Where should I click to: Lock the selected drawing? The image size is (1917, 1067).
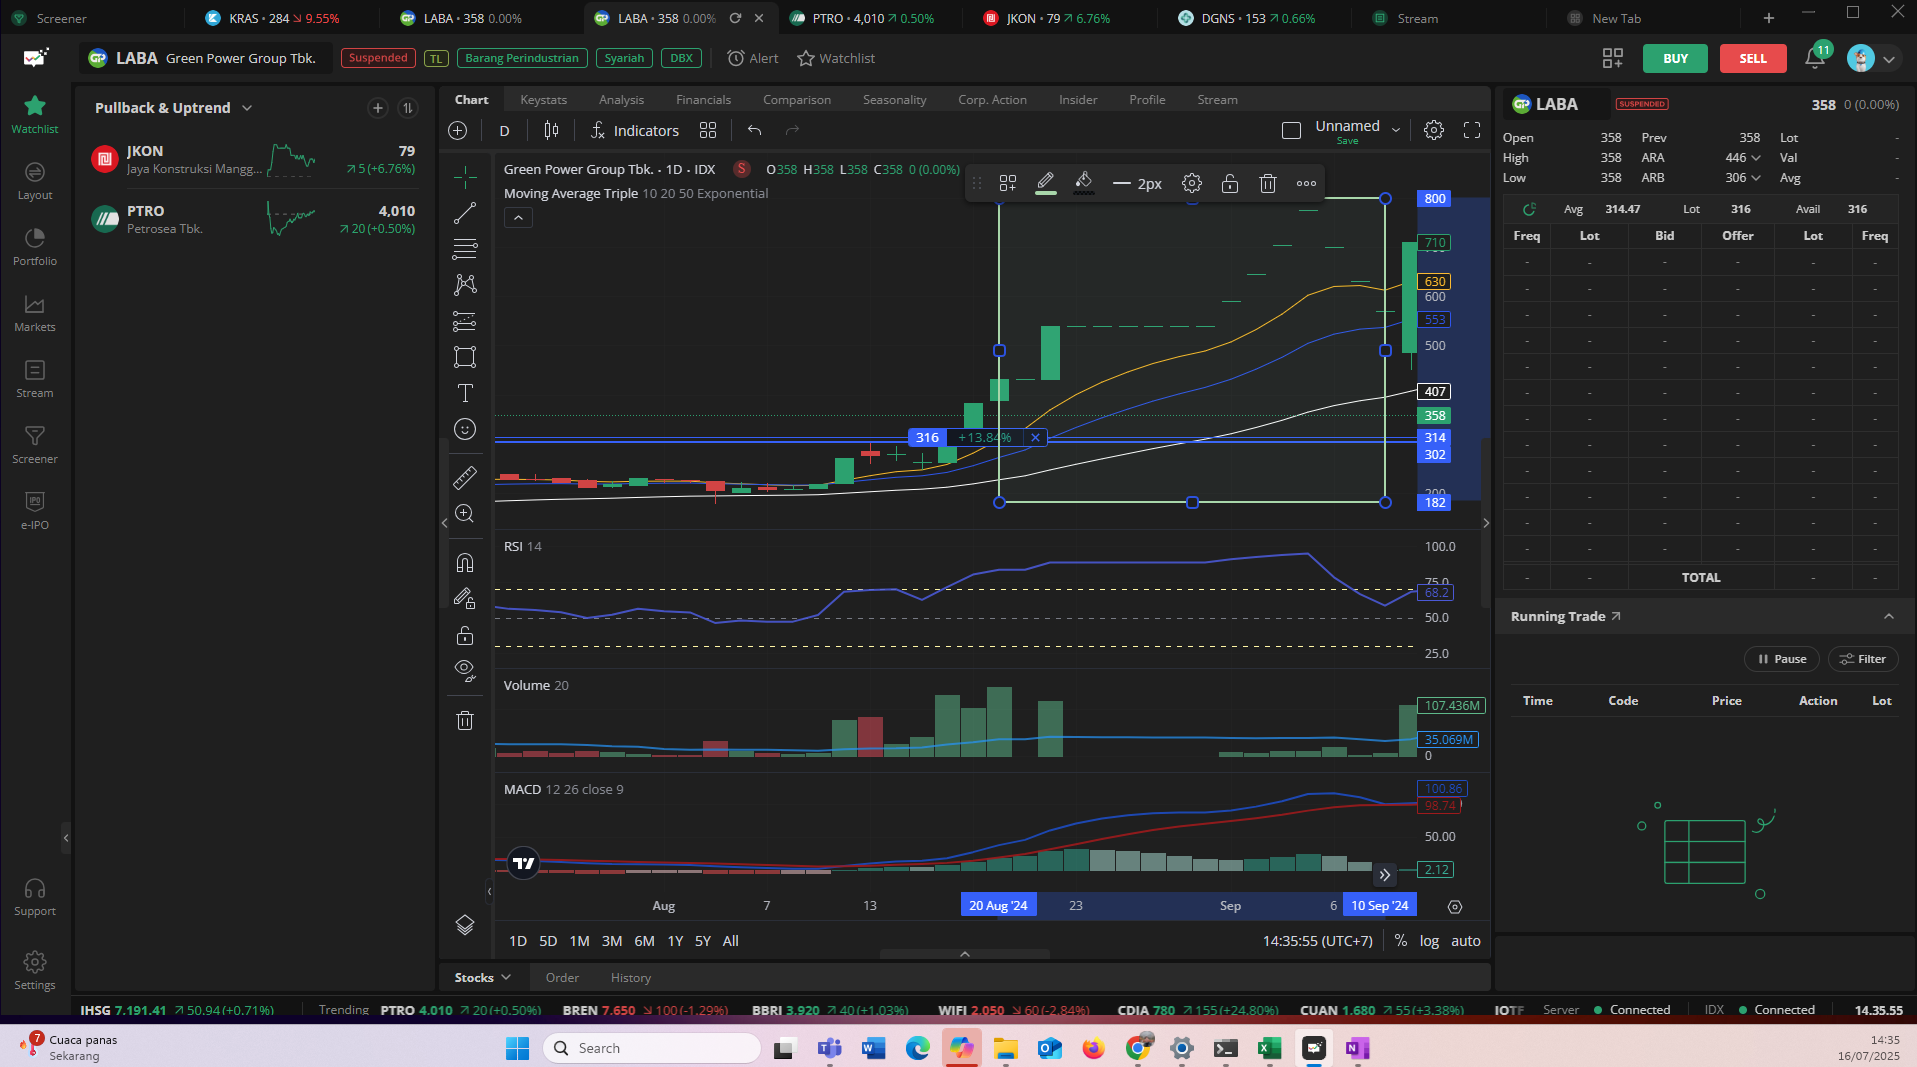coord(1230,183)
